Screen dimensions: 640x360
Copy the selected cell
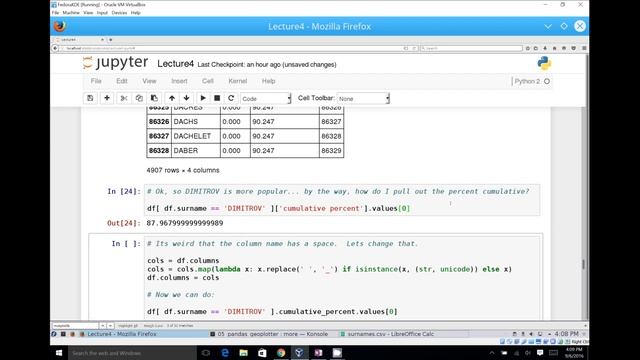139,98
